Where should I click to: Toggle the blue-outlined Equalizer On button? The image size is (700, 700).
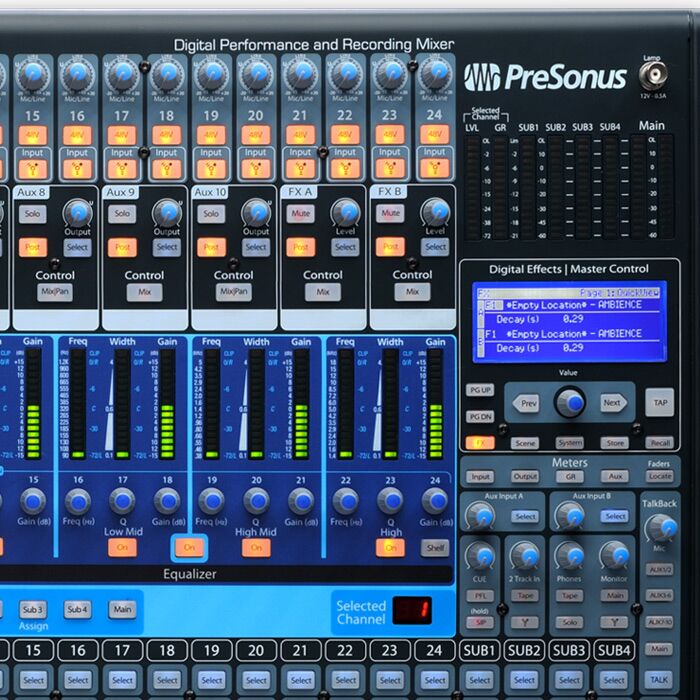coord(189,547)
